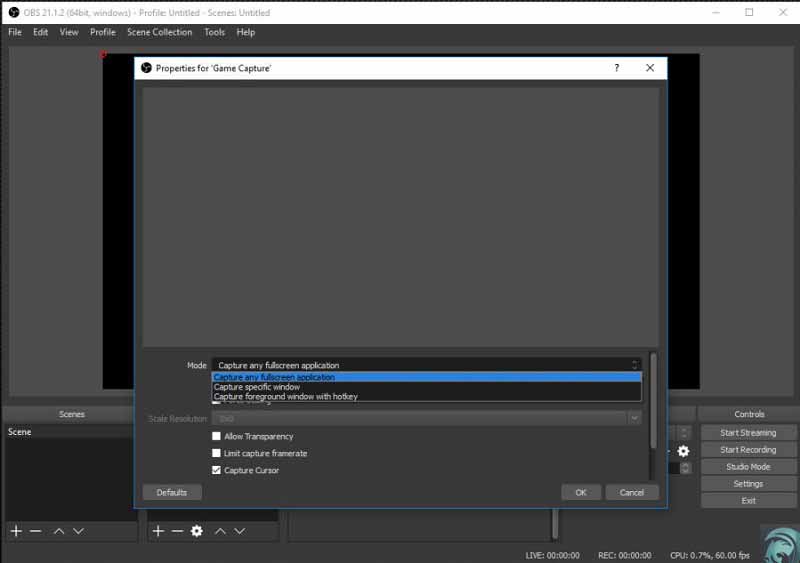
Task: Confirm properties with the OK button
Action: click(581, 493)
